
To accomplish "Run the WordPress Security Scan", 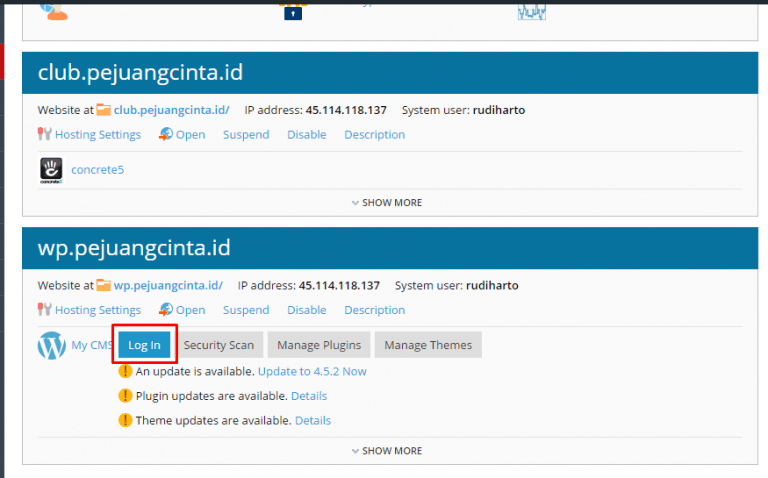I will [218, 345].
